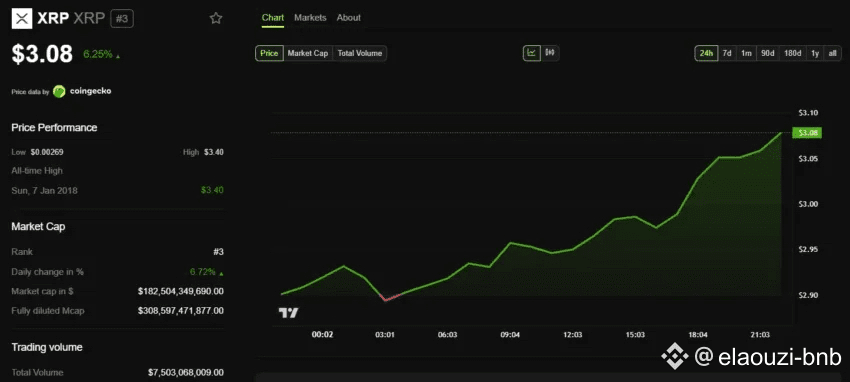The height and width of the screenshot is (382, 850).
Task: Switch to line chart view icon
Action: coord(532,53)
